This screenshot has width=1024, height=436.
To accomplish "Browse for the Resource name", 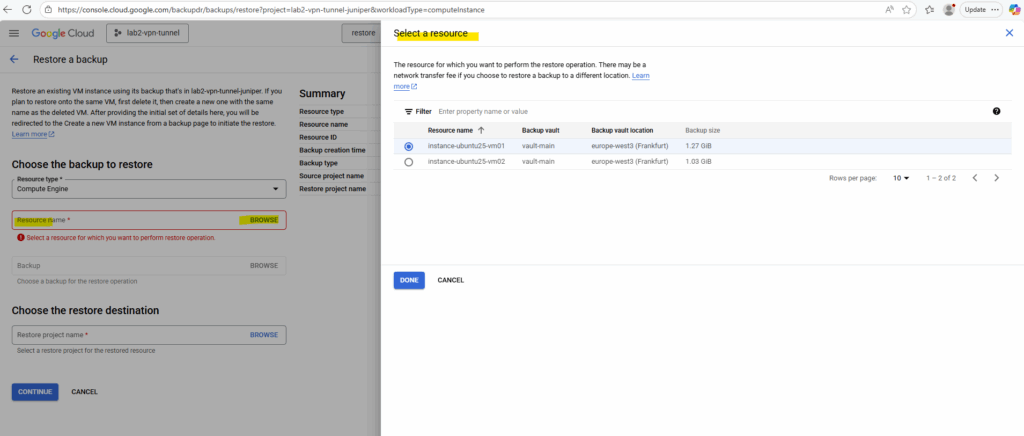I will (264, 220).
